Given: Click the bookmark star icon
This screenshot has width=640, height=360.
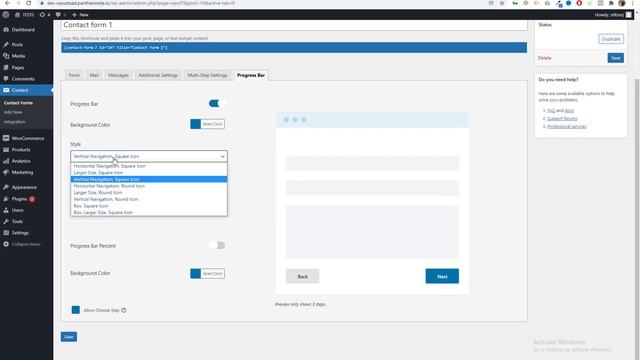Looking at the screenshot, I should click(x=502, y=3).
